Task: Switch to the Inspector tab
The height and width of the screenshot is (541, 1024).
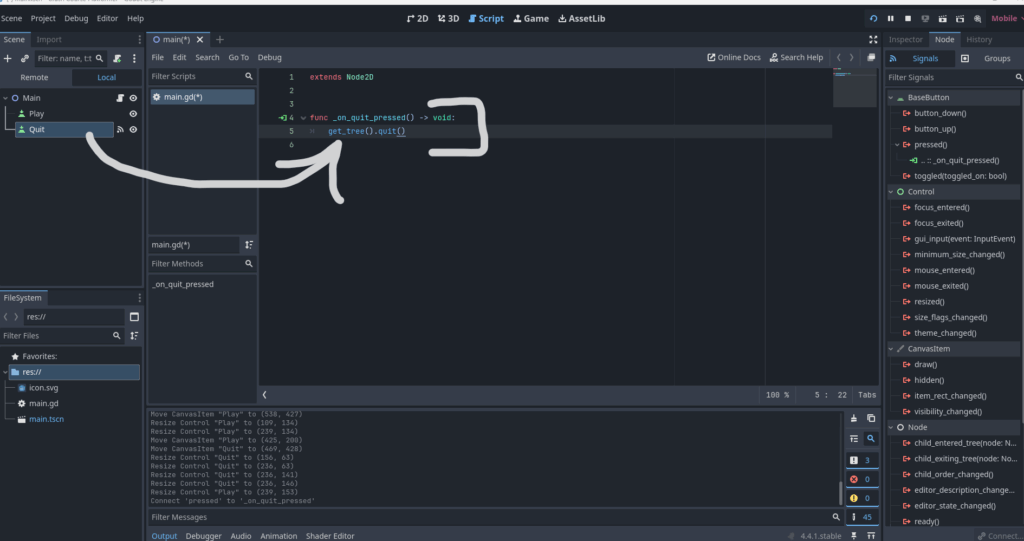Action: 905,39
